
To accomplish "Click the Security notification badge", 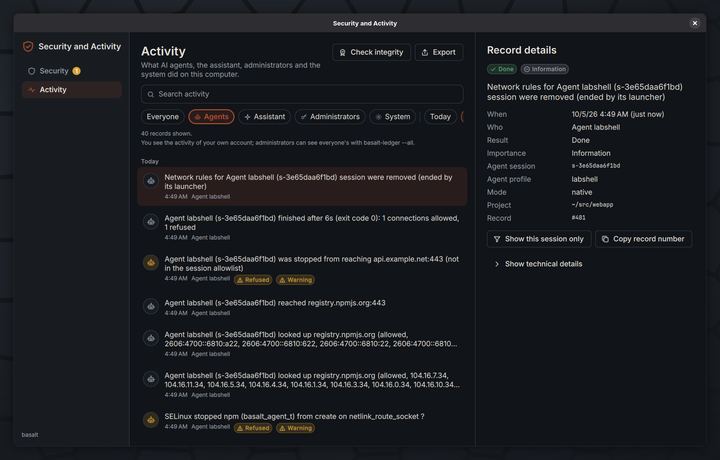I will [x=77, y=71].
